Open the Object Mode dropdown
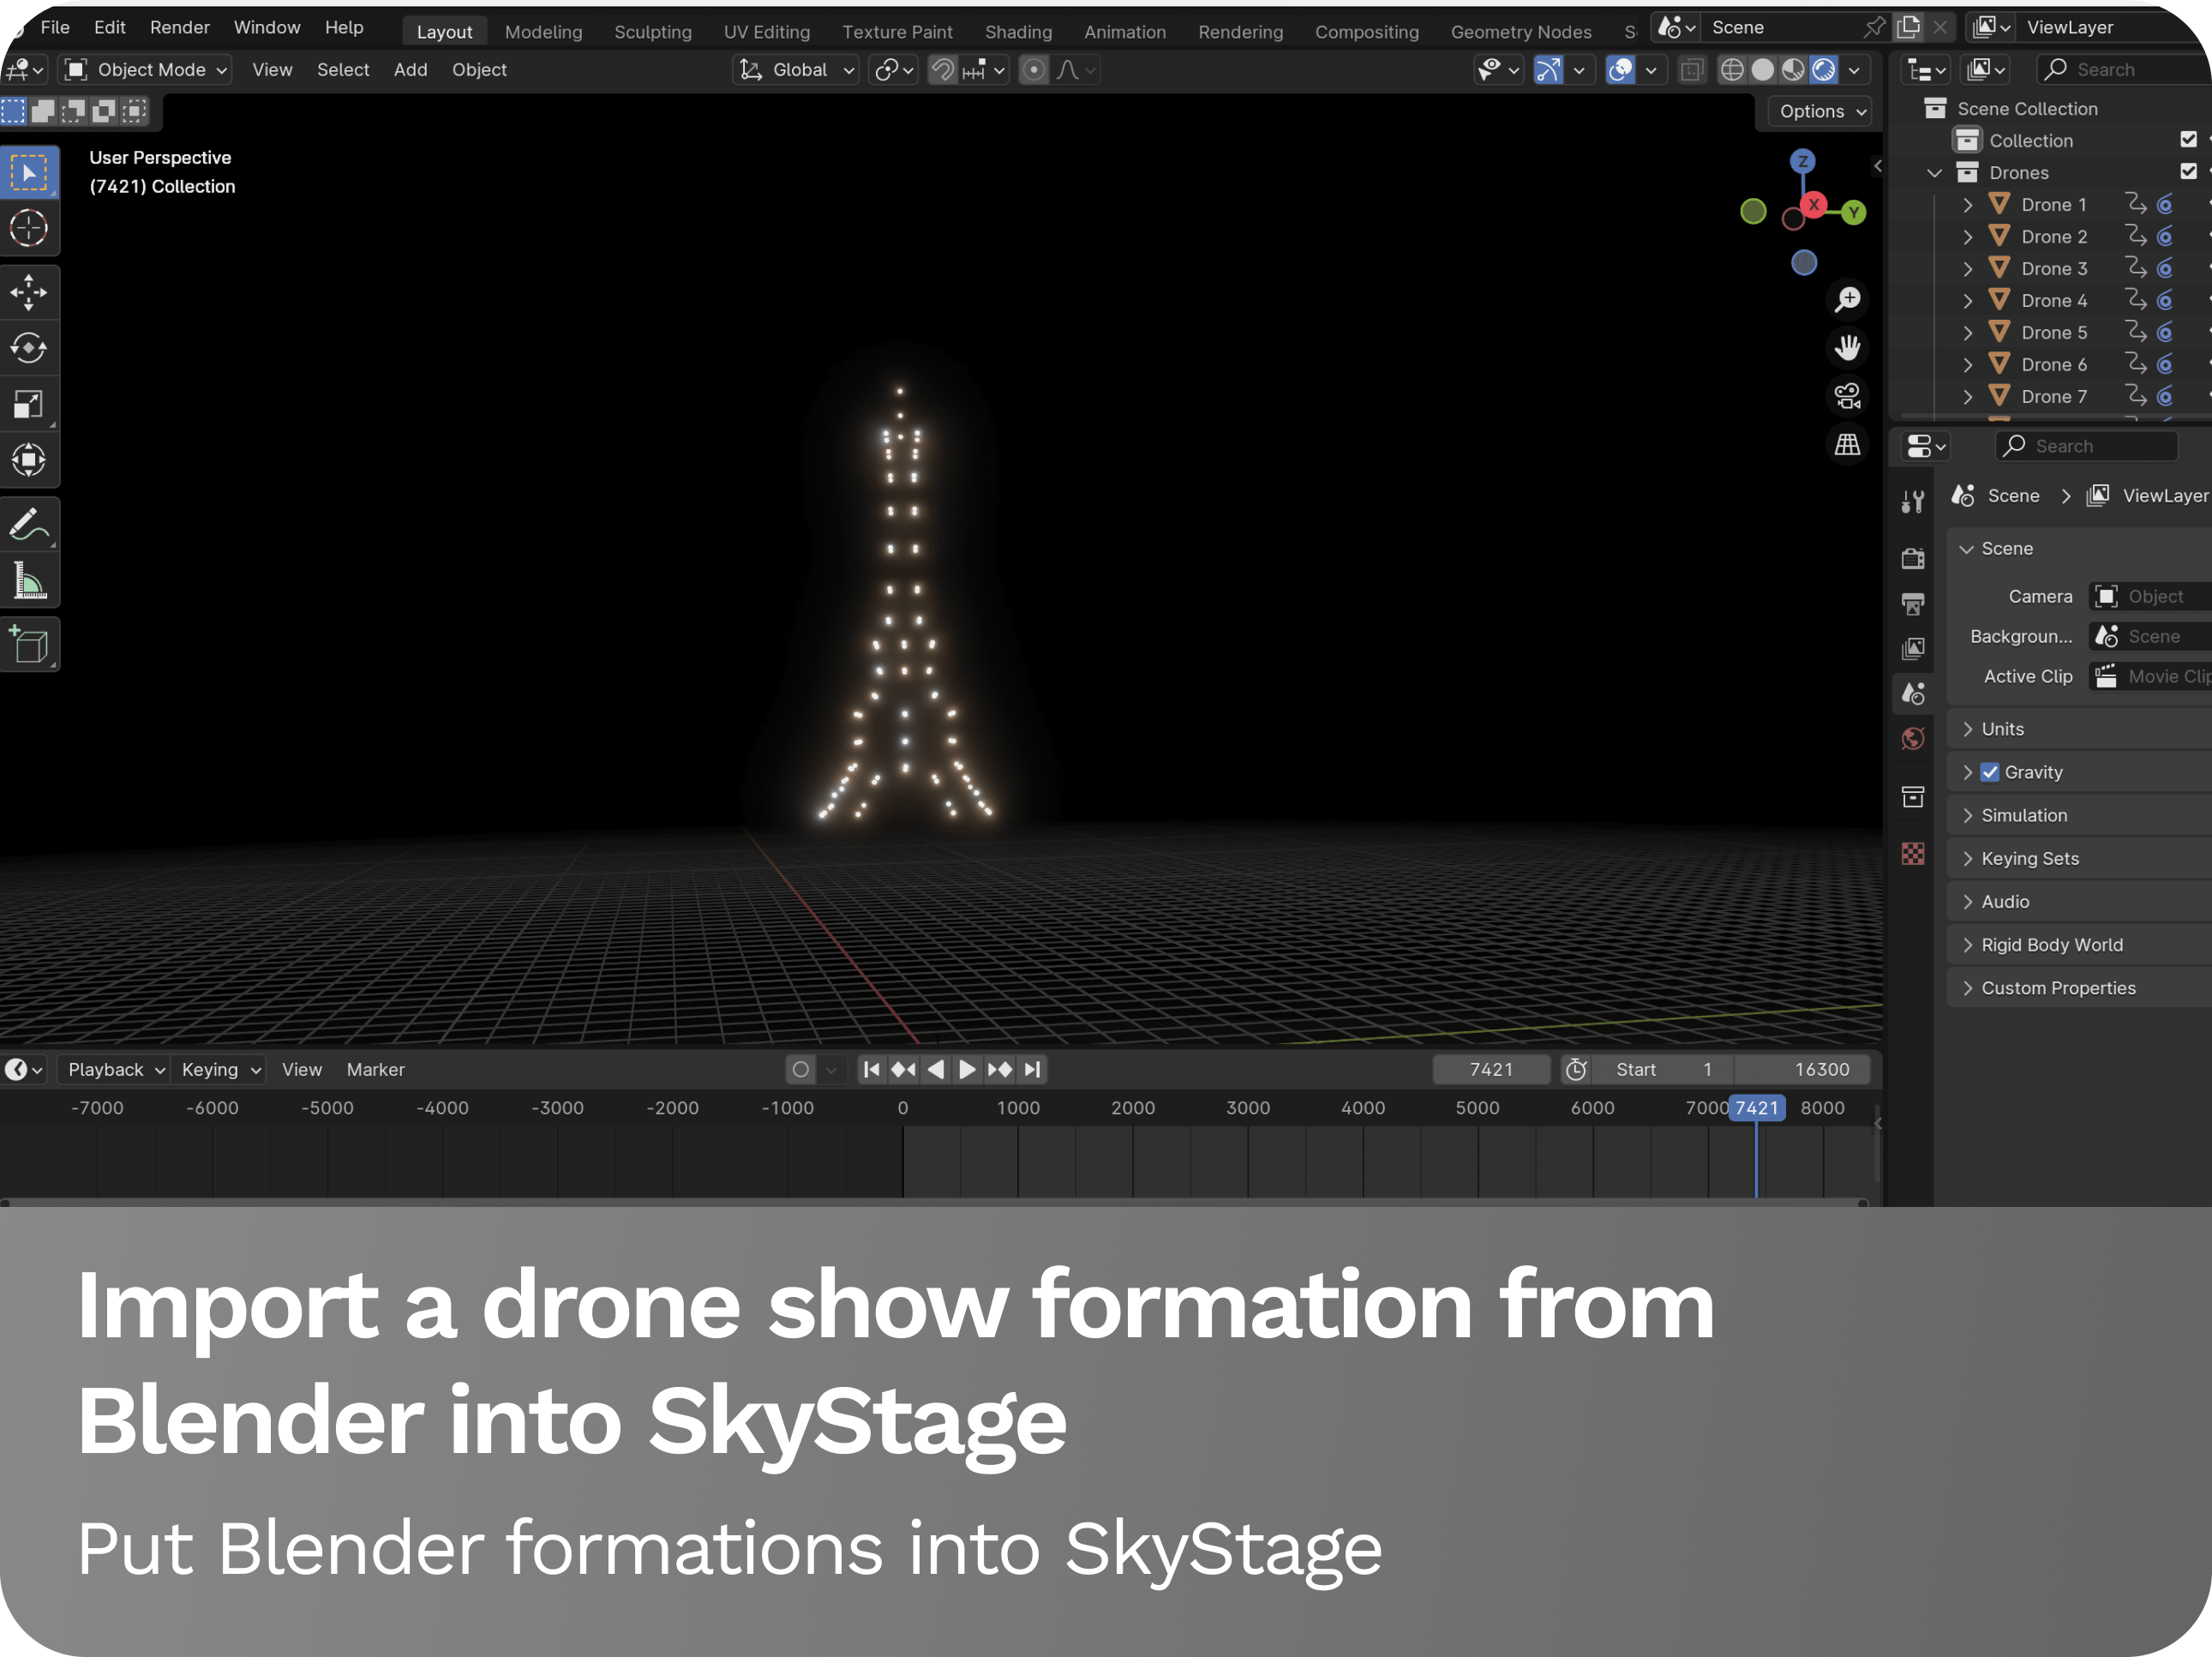Image resolution: width=2212 pixels, height=1657 pixels. (x=146, y=70)
